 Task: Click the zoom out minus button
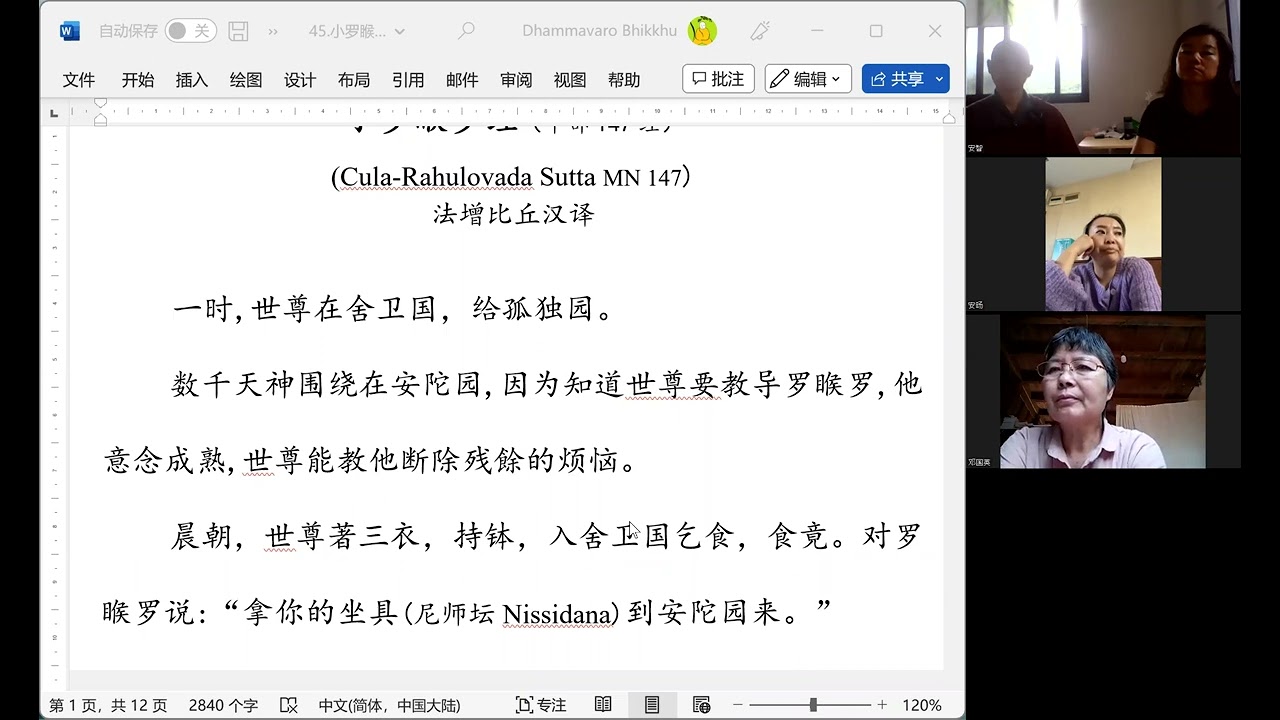coord(738,705)
